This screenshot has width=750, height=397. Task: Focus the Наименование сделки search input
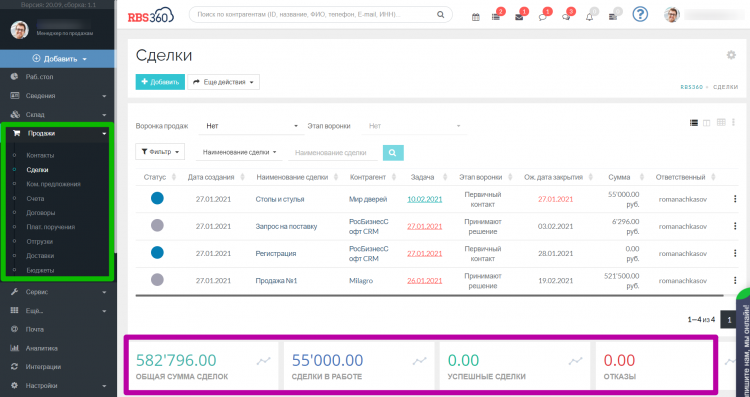[x=333, y=153]
